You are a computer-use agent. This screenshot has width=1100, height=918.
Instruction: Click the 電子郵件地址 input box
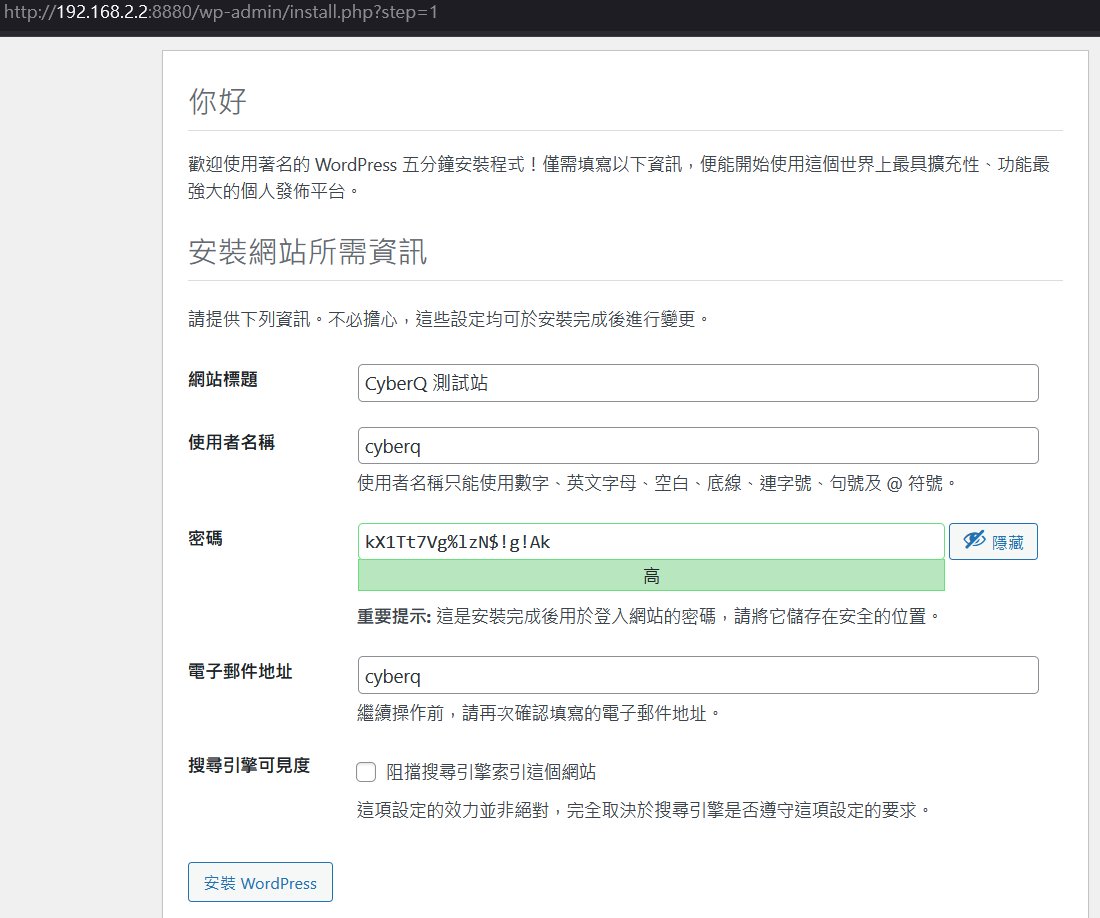697,675
